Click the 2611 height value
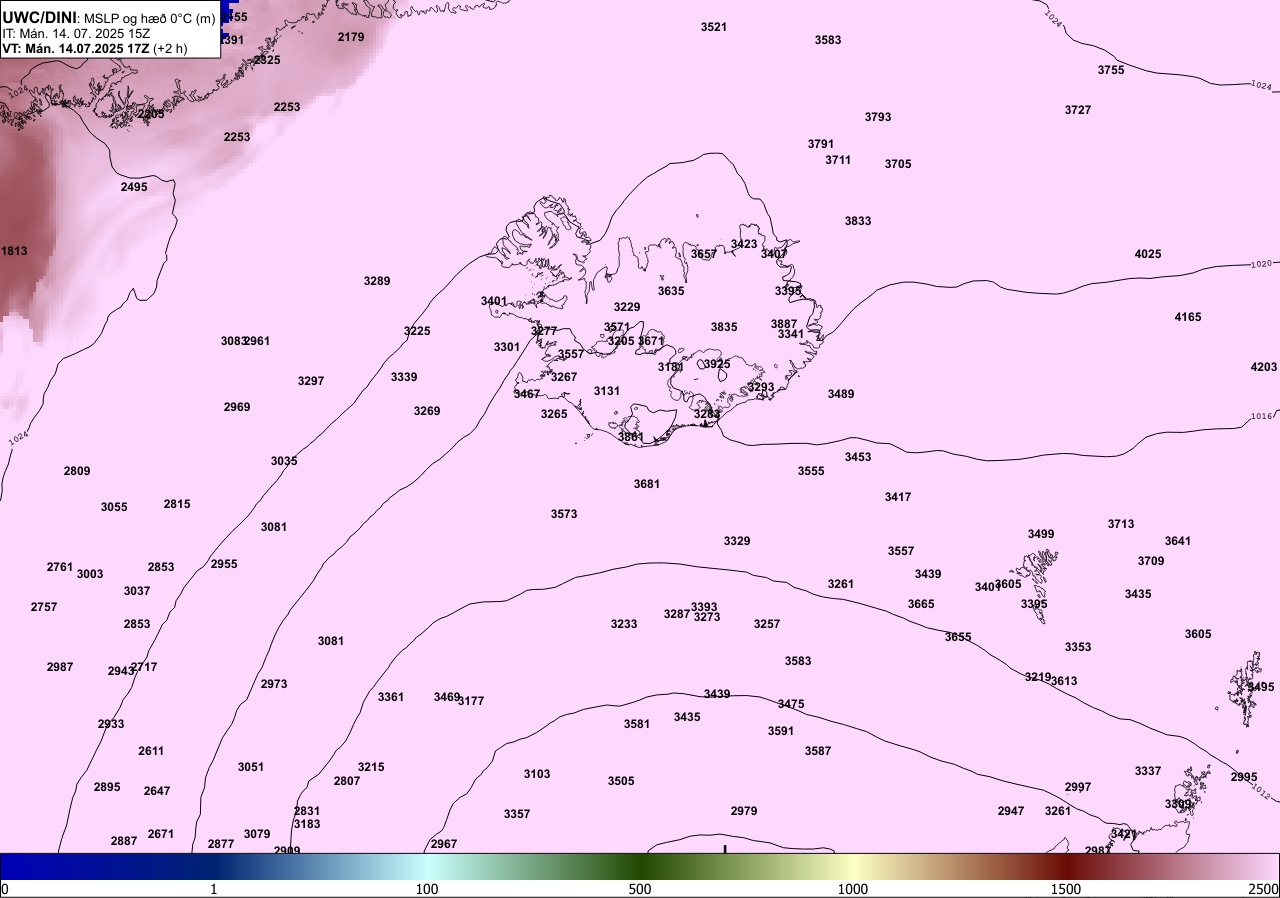The image size is (1280, 898). (x=151, y=751)
